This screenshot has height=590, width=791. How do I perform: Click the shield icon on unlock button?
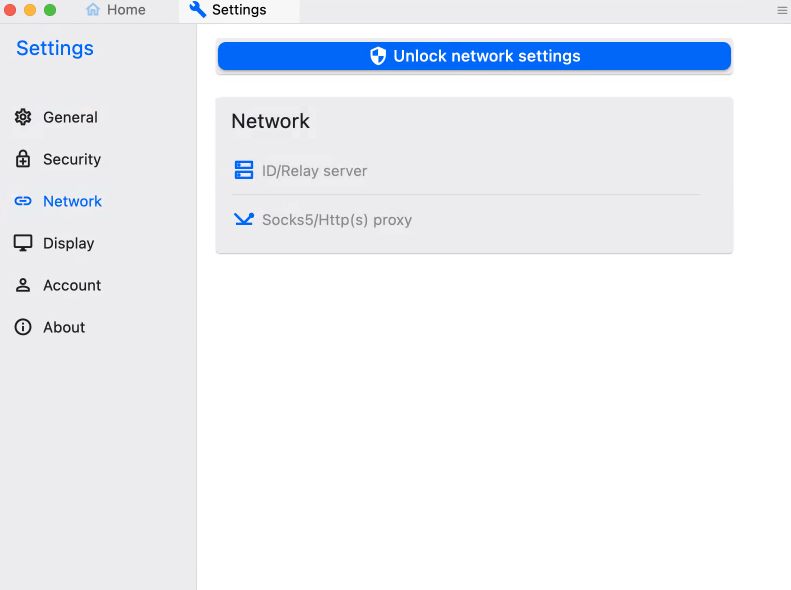pyautogui.click(x=378, y=56)
